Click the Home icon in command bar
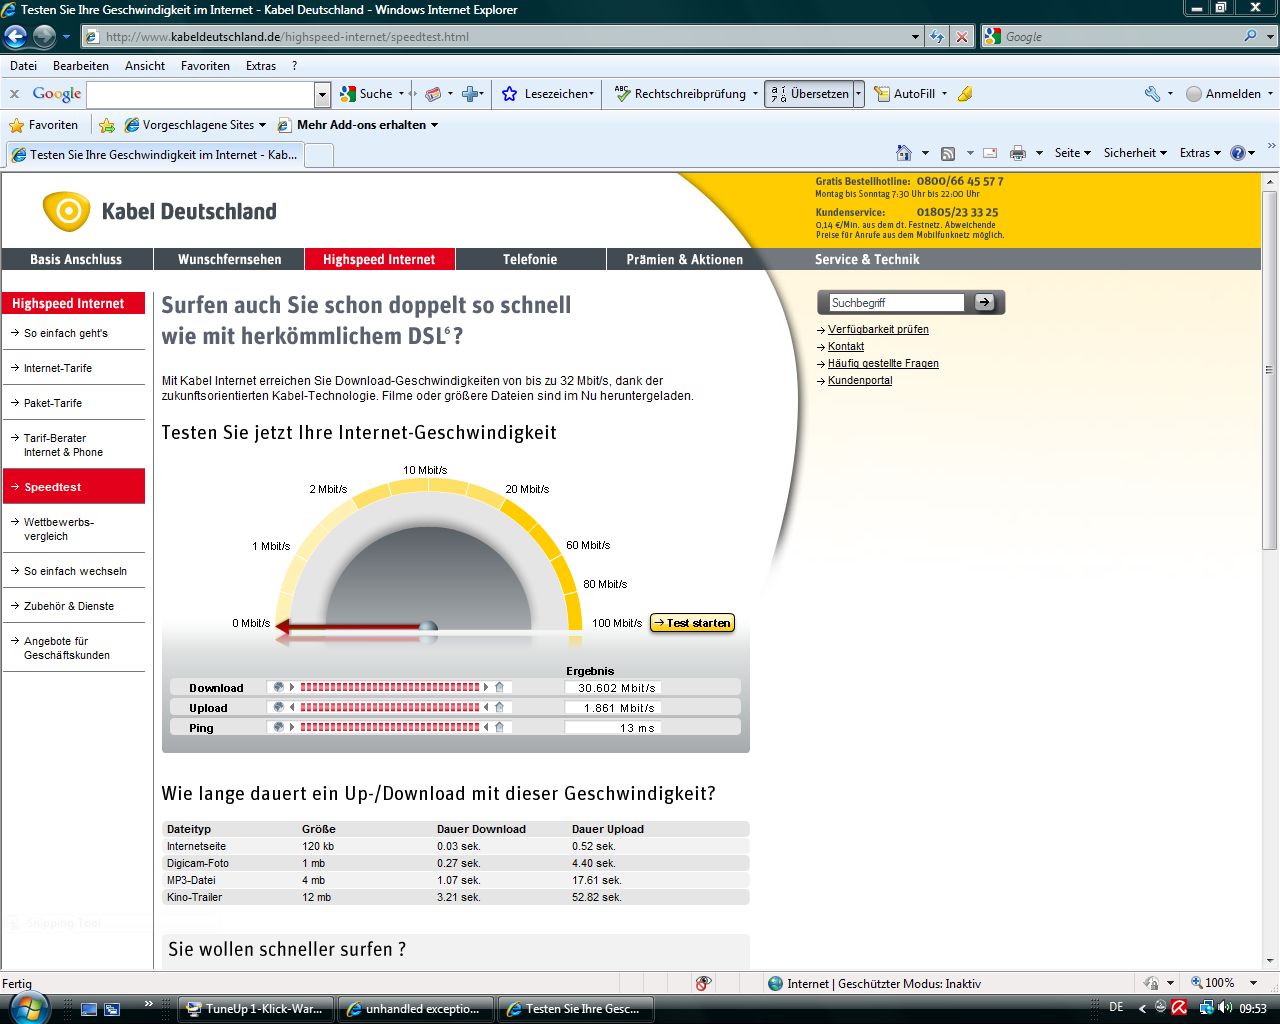 [x=904, y=153]
